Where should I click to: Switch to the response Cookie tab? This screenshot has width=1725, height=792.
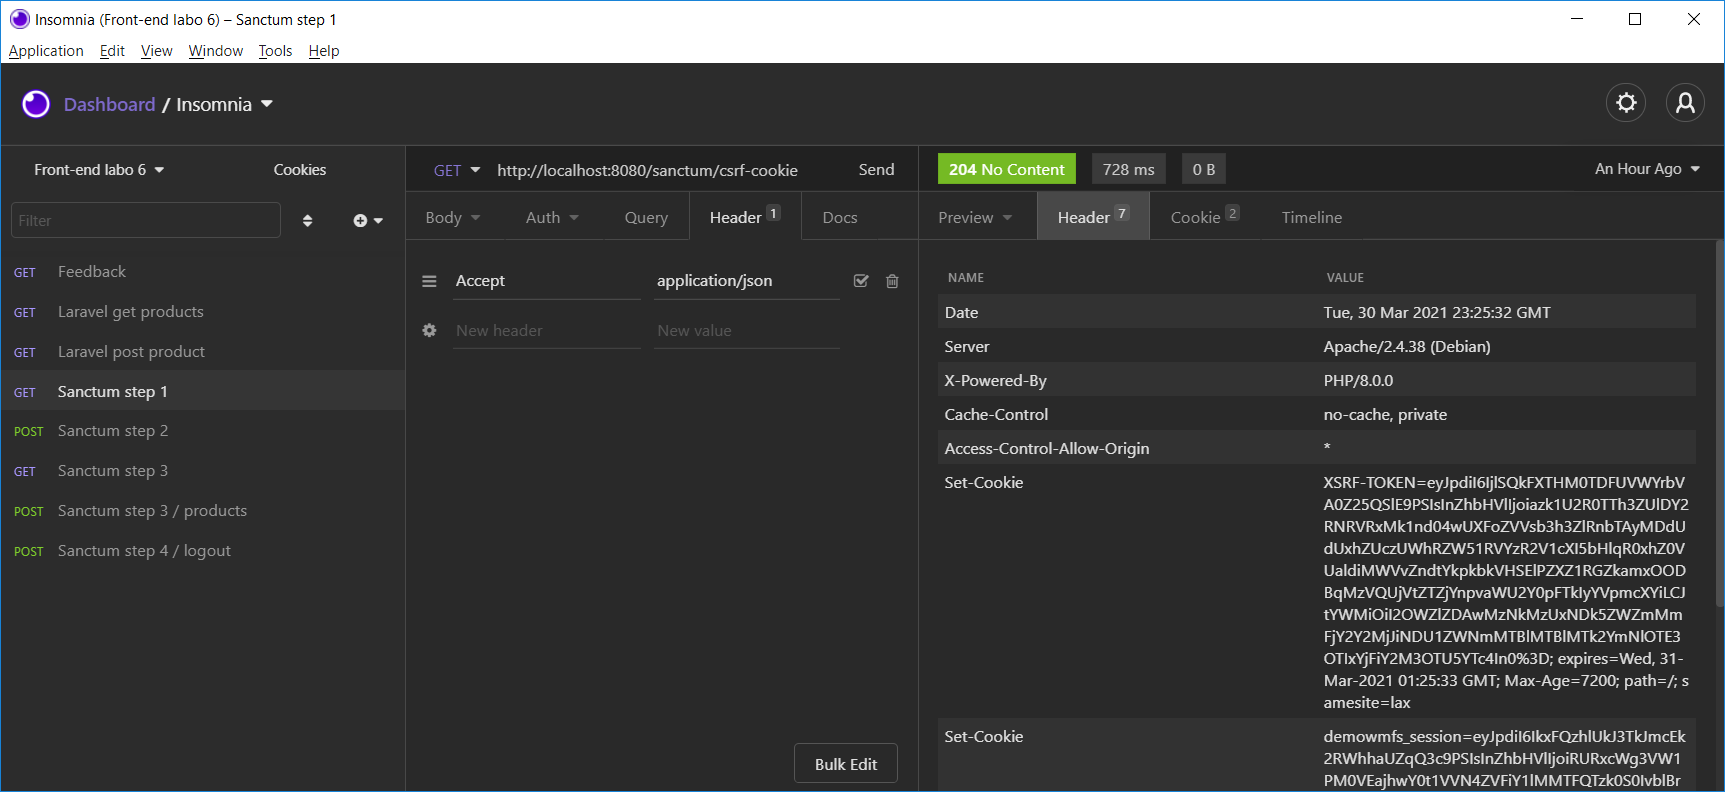point(1205,217)
